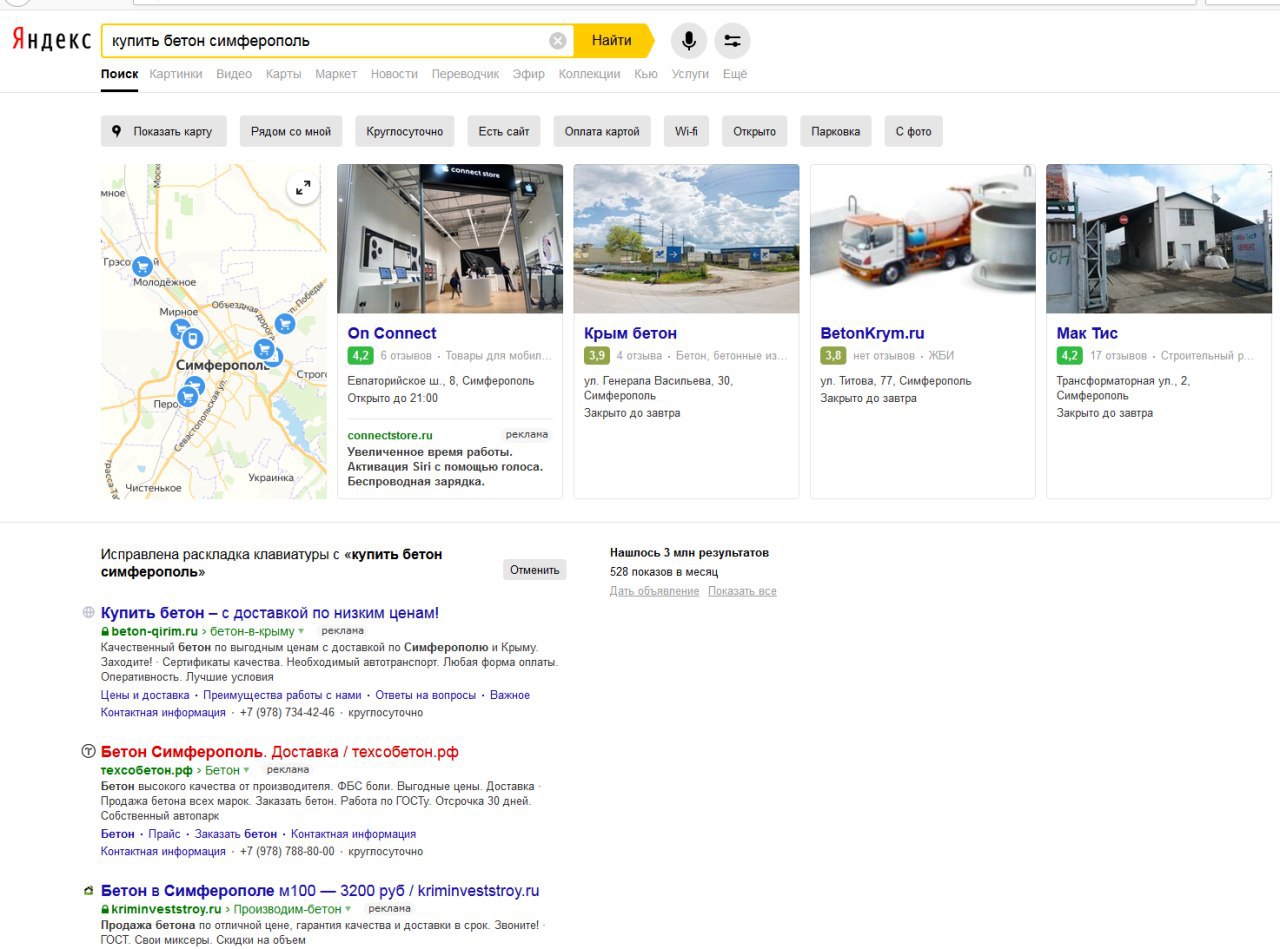Open the Ответы на вопросы sitelink

(x=425, y=695)
